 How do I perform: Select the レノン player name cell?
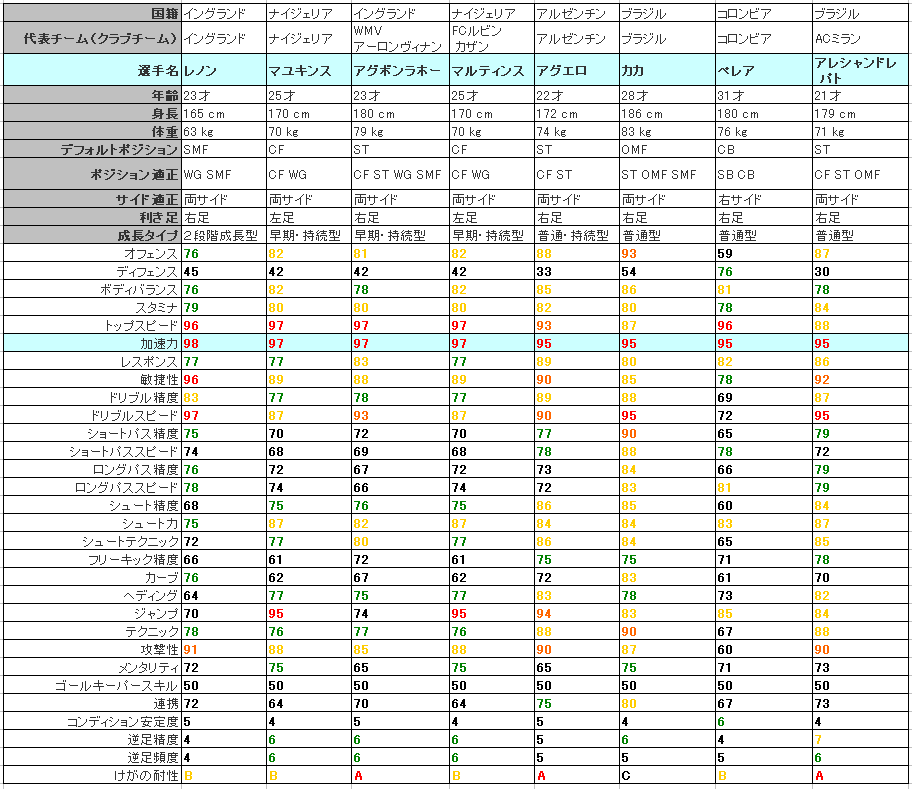pyautogui.click(x=222, y=71)
